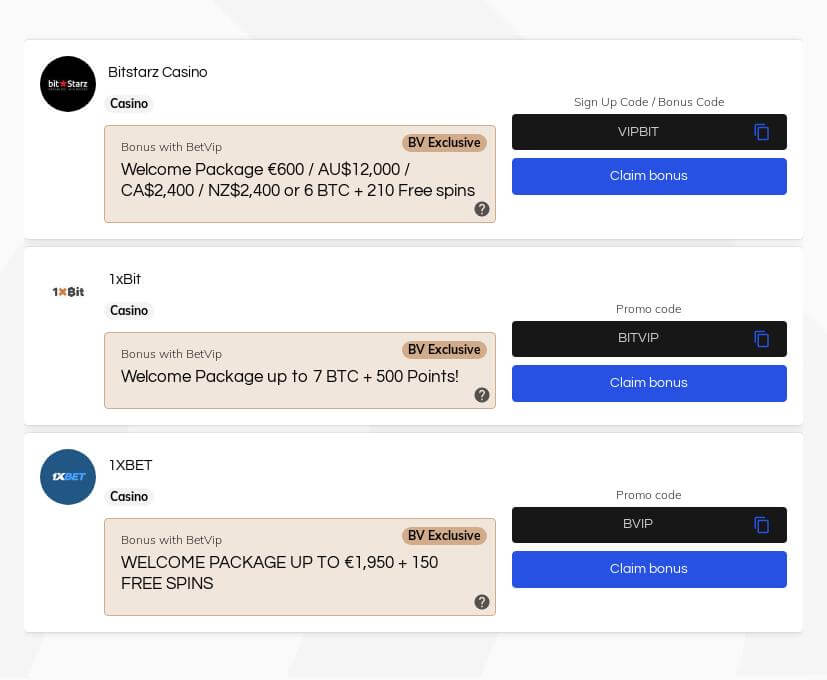Select the Bitstarz Casino logo
827x680 pixels.
click(x=68, y=84)
